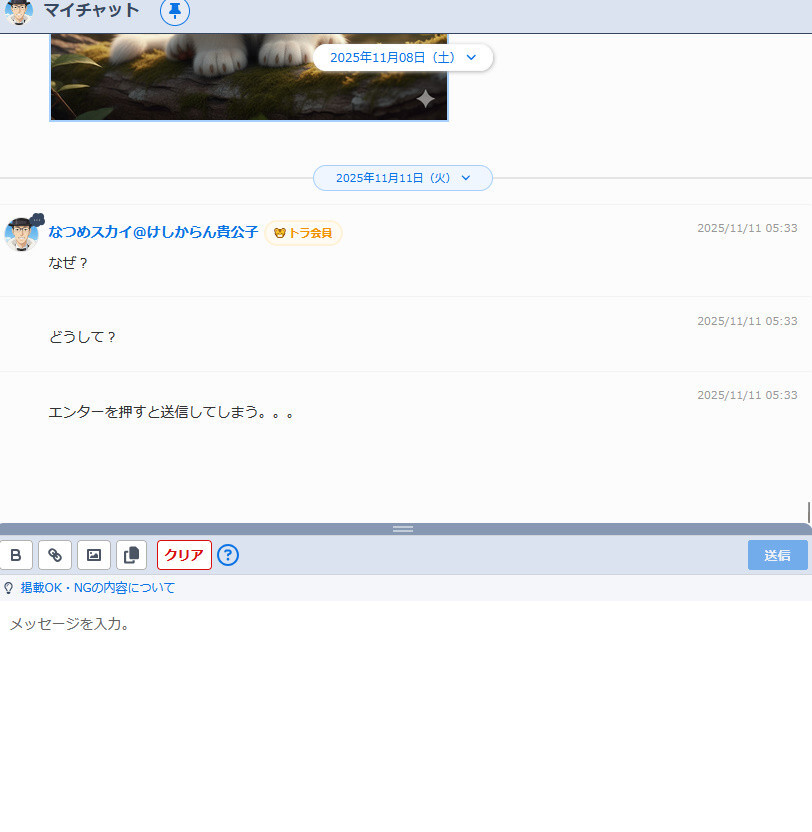Open the 2025年11月11日（火）date dropdown
This screenshot has width=812, height=832.
(x=403, y=177)
